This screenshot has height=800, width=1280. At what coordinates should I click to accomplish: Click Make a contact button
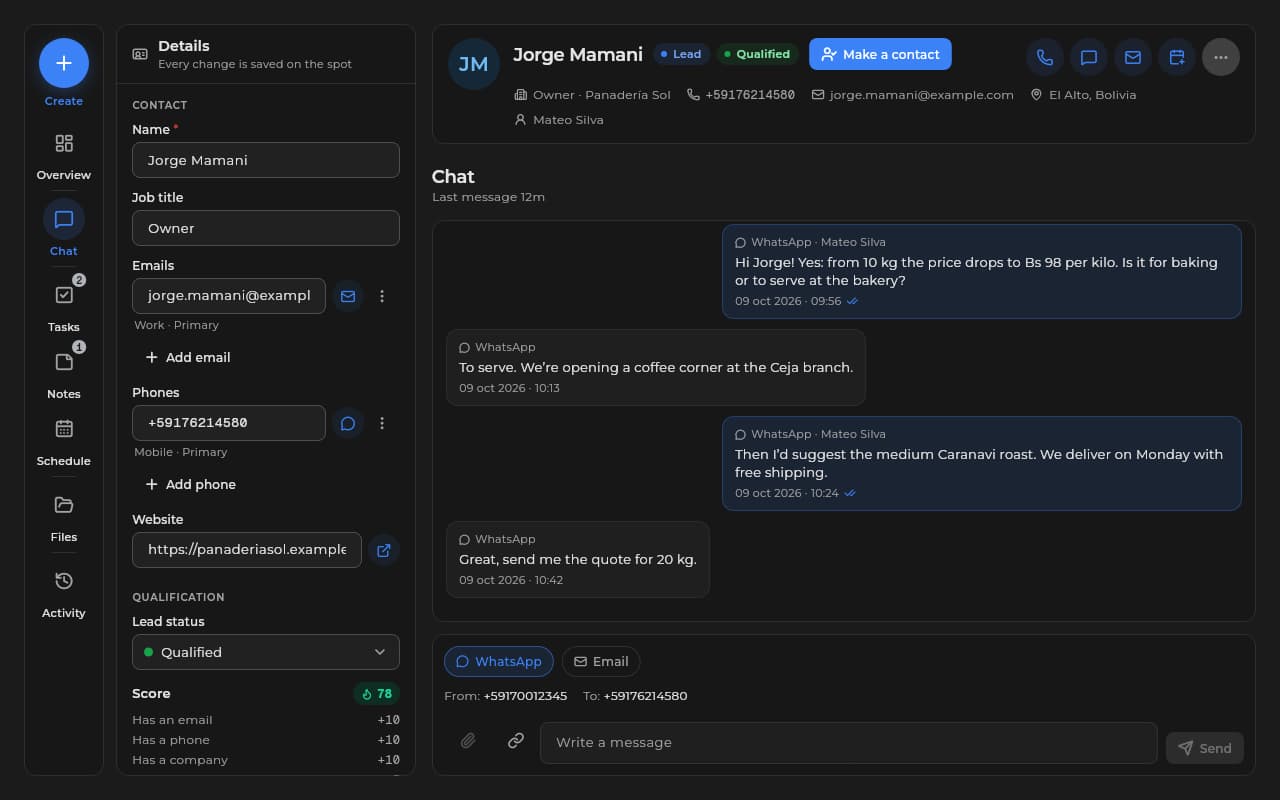[880, 54]
